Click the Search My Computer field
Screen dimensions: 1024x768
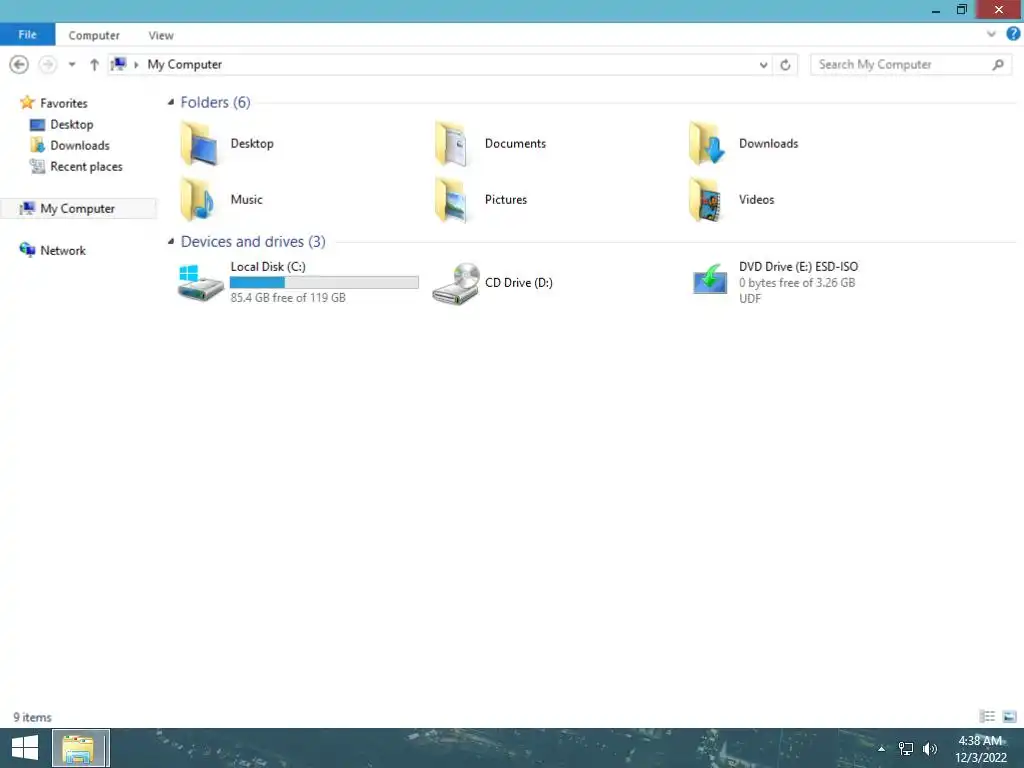click(x=911, y=65)
